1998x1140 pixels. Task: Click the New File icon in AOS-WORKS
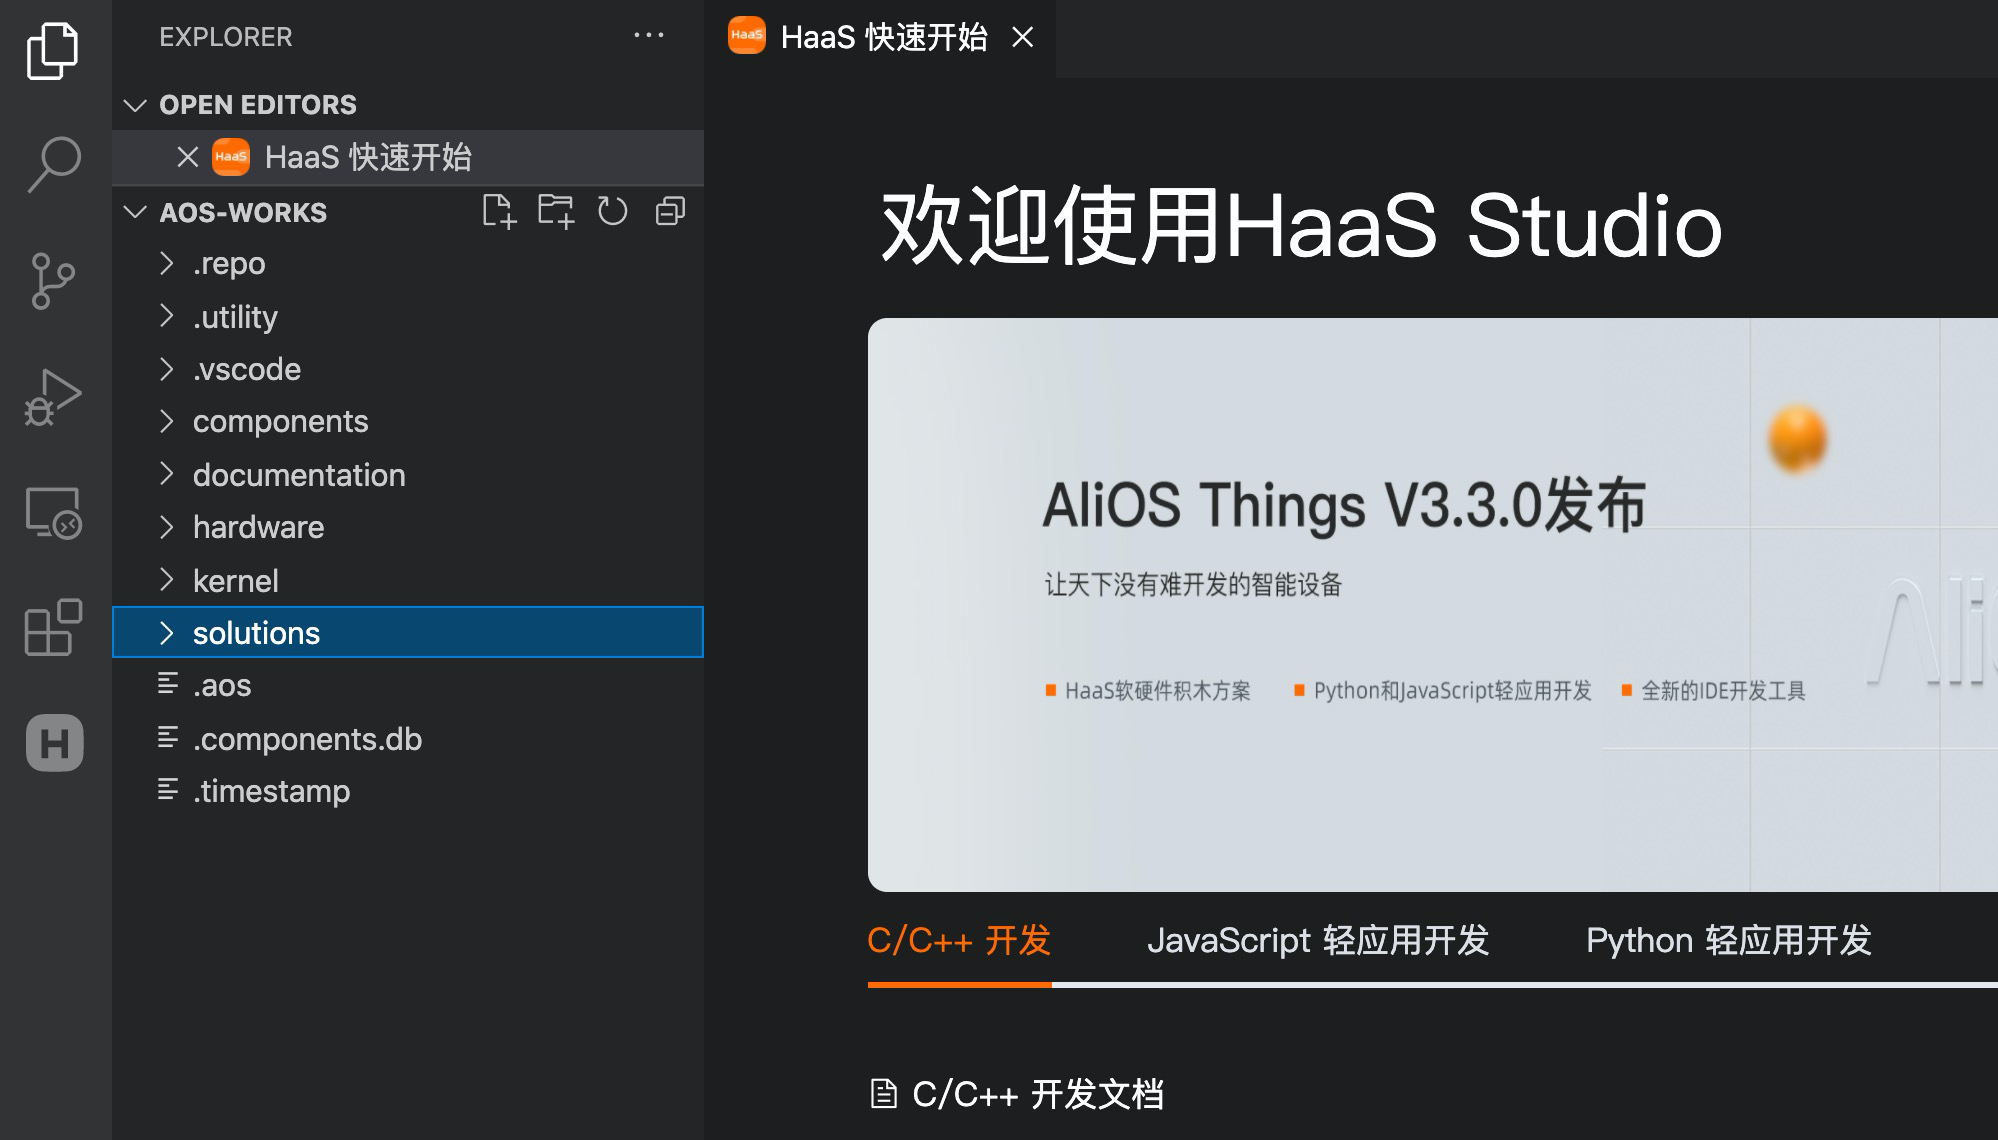(499, 212)
